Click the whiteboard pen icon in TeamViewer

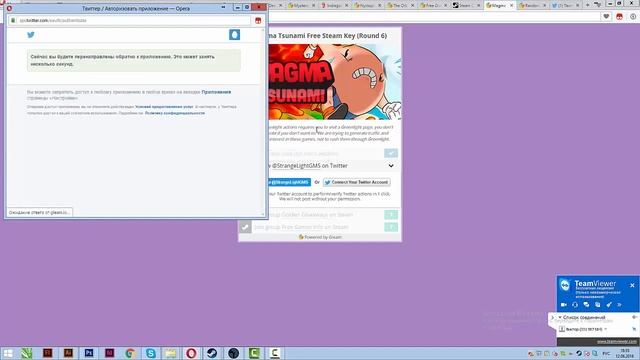tap(609, 305)
